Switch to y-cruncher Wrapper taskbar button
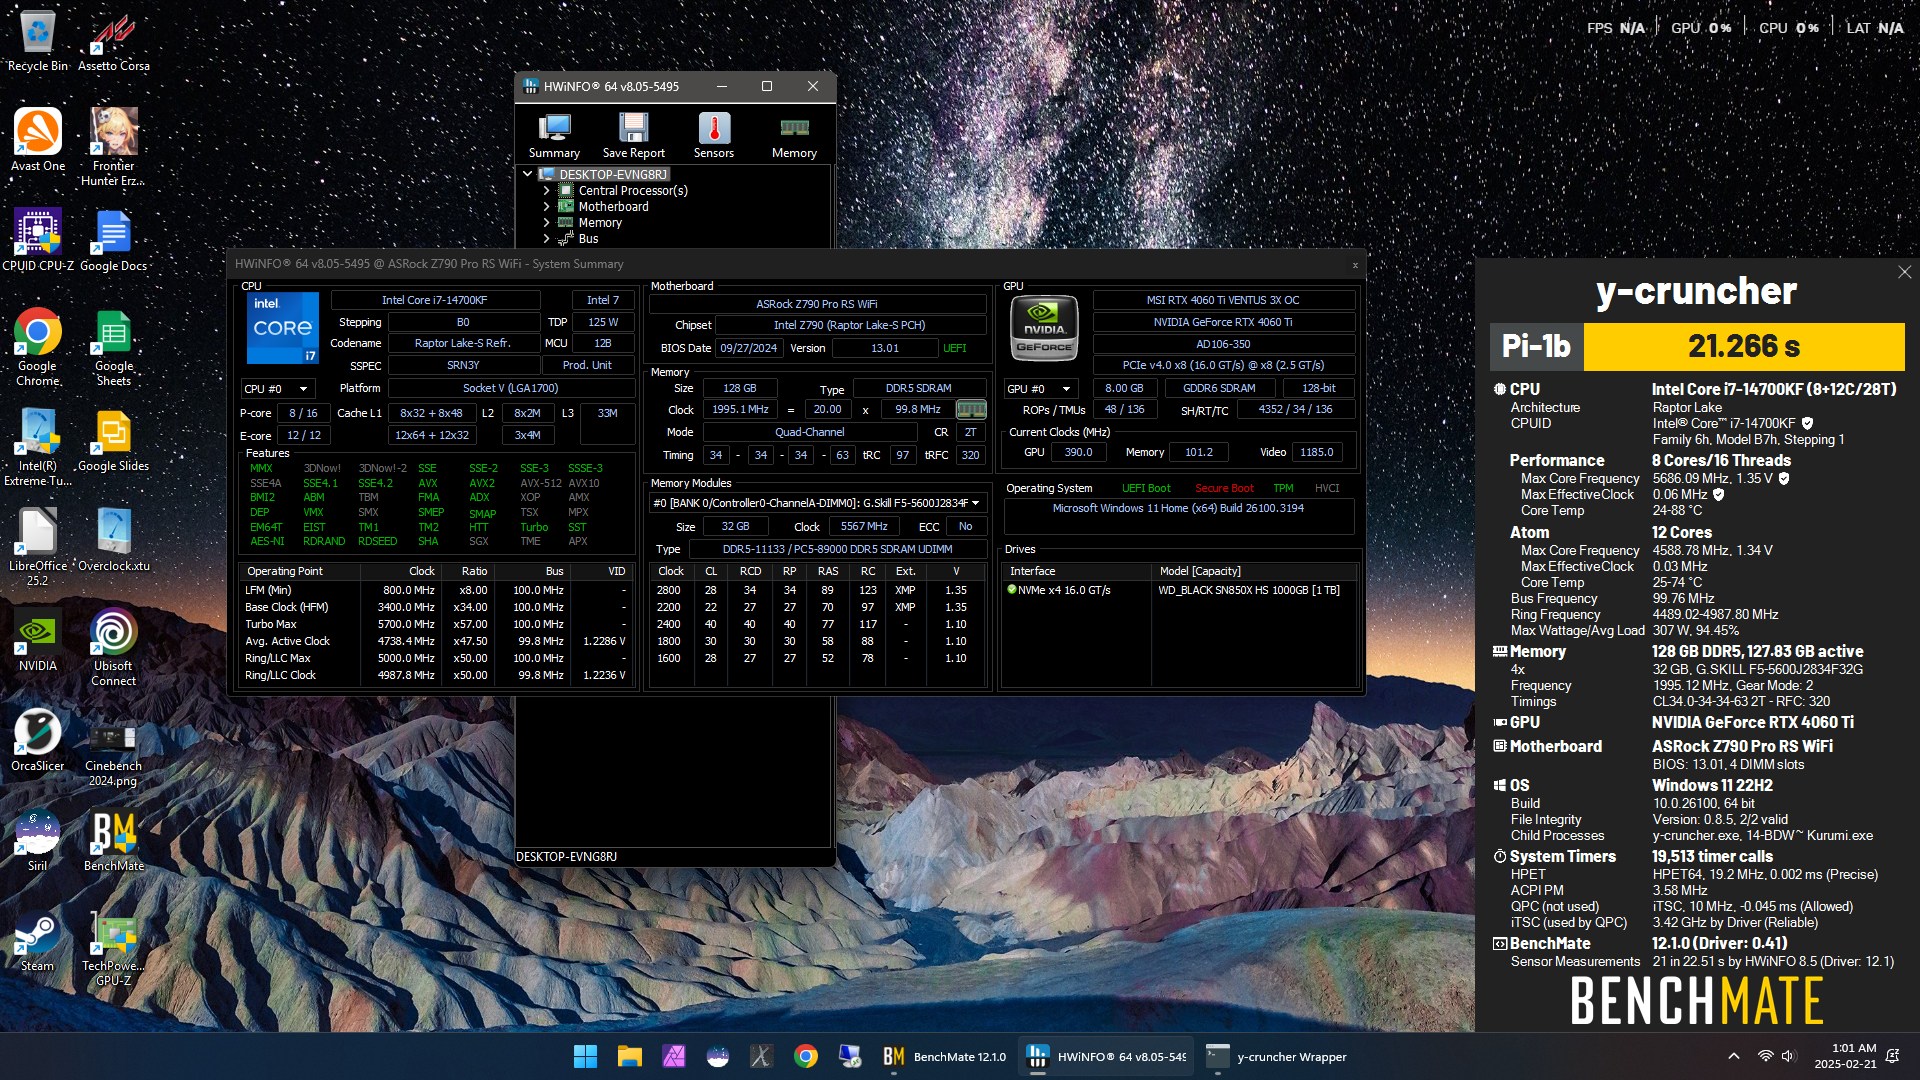Screen dimensions: 1920x1080 pos(1276,1056)
